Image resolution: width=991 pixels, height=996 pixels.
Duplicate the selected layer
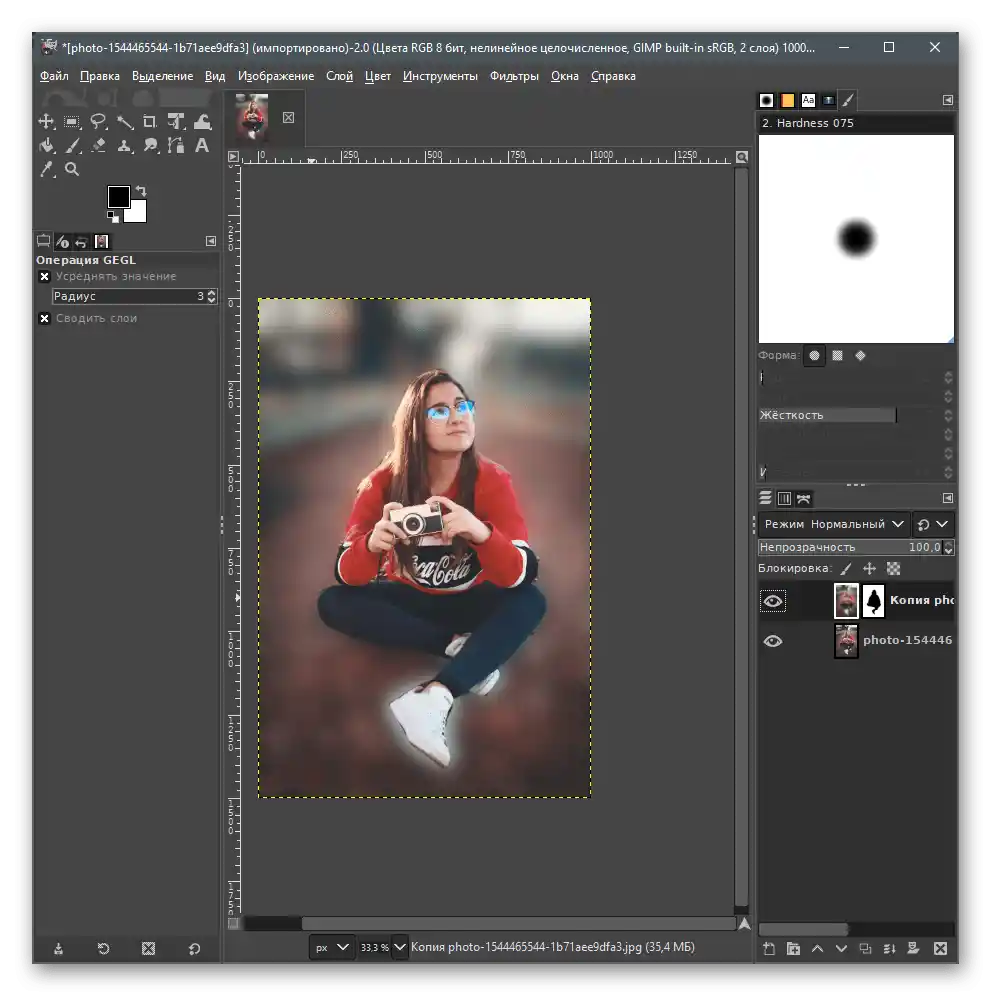(865, 948)
